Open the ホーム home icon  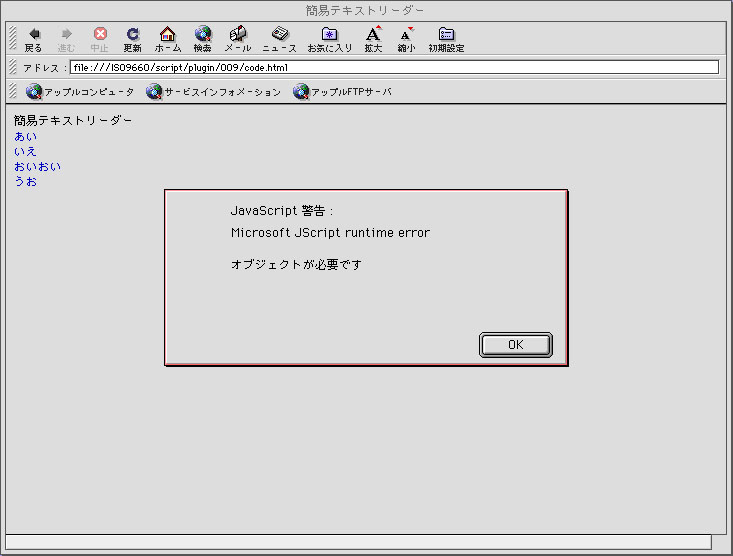(x=168, y=39)
